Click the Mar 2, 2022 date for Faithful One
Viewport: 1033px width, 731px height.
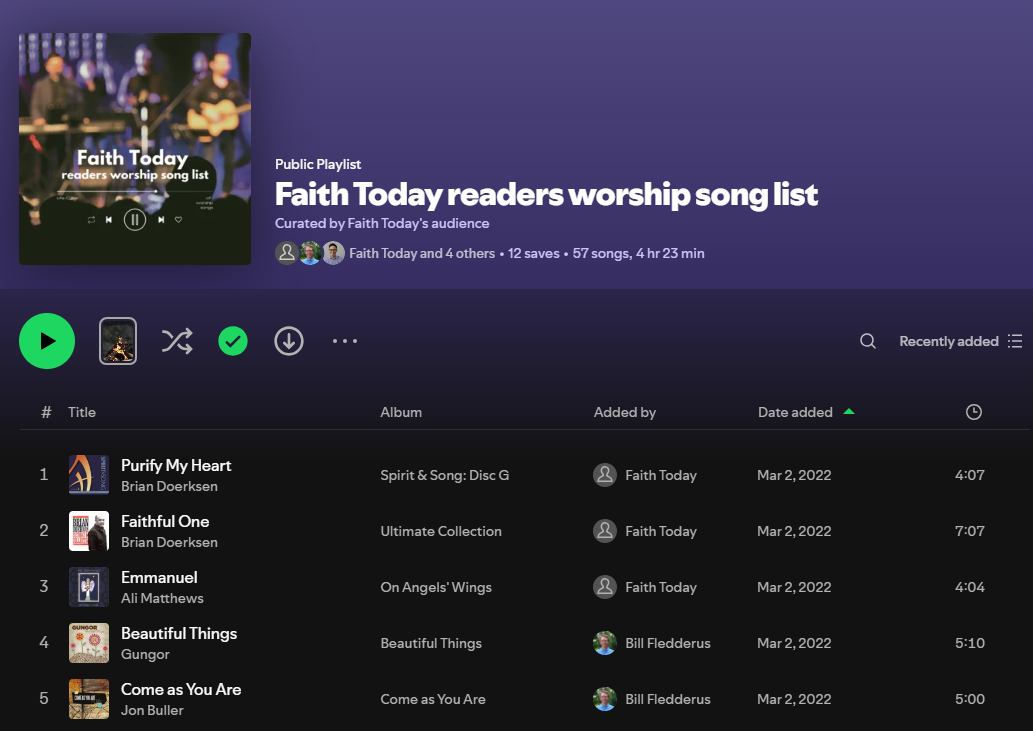click(794, 531)
